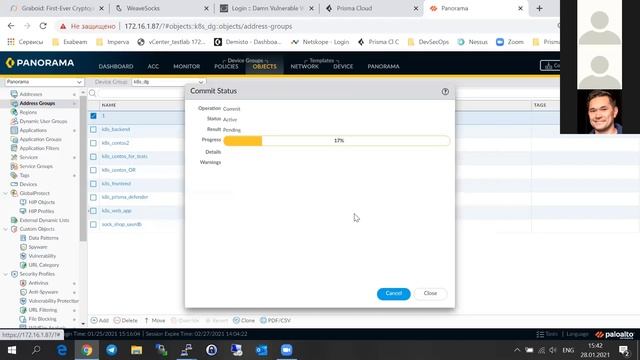Click the search magnifier above the table
The width and height of the screenshot is (640, 360).
point(93,93)
